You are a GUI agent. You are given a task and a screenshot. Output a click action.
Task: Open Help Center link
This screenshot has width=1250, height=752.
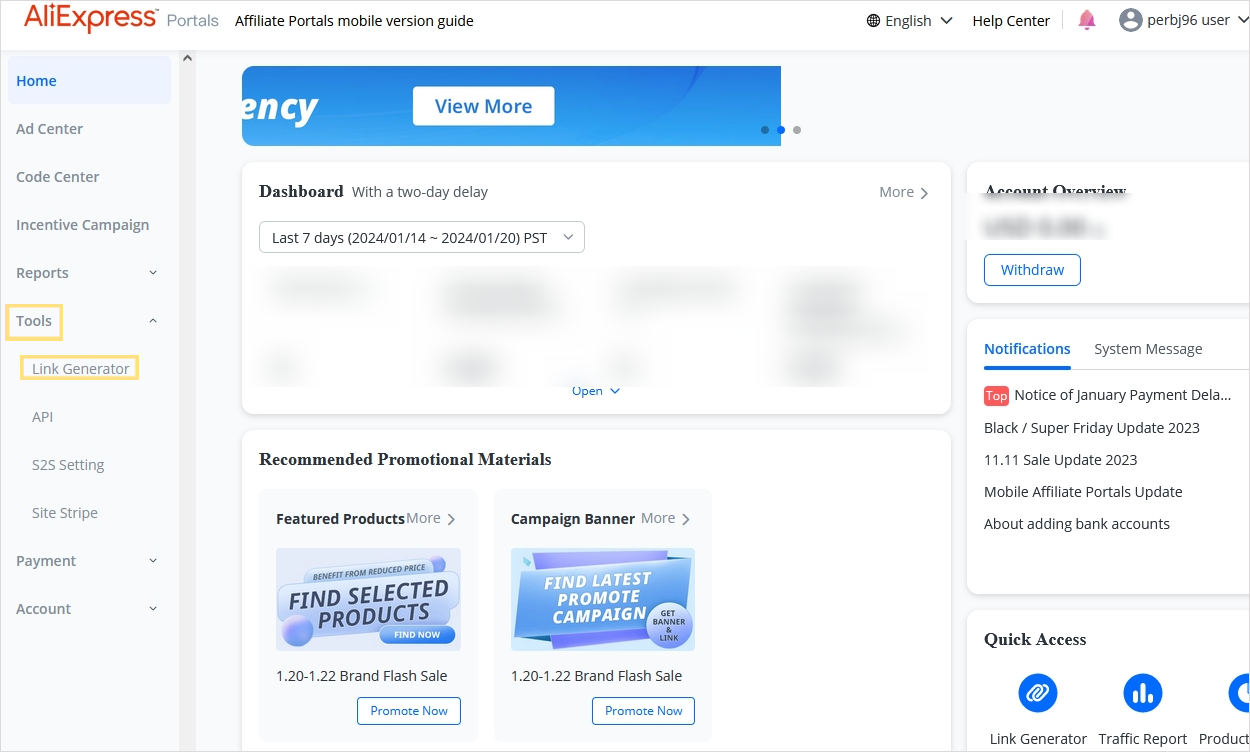tap(1011, 21)
